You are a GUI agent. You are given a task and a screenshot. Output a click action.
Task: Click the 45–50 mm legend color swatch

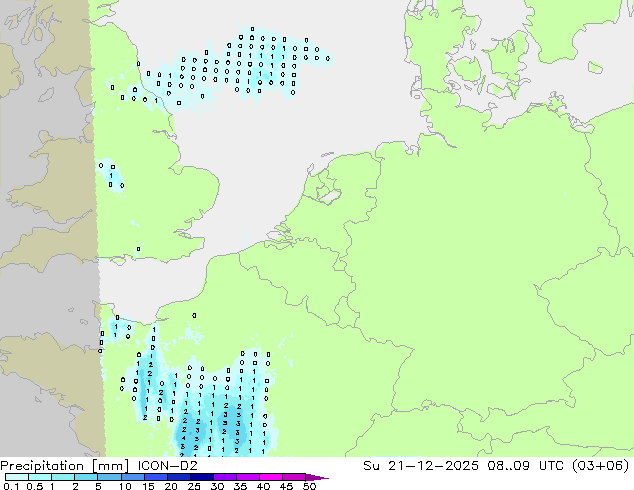[x=294, y=477]
